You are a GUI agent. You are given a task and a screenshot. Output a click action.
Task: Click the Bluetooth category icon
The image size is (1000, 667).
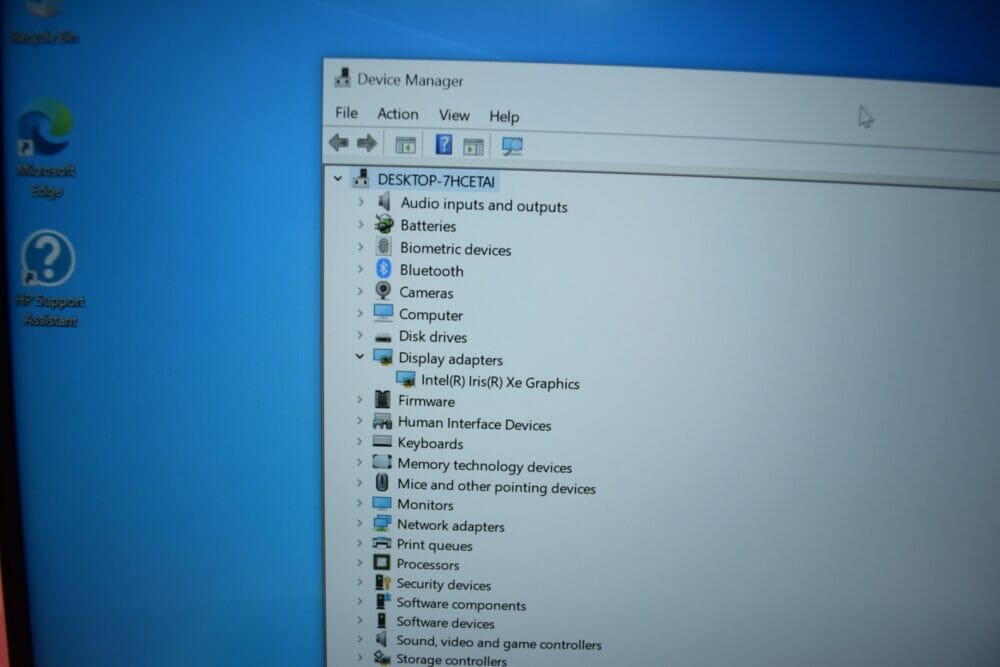(x=383, y=269)
